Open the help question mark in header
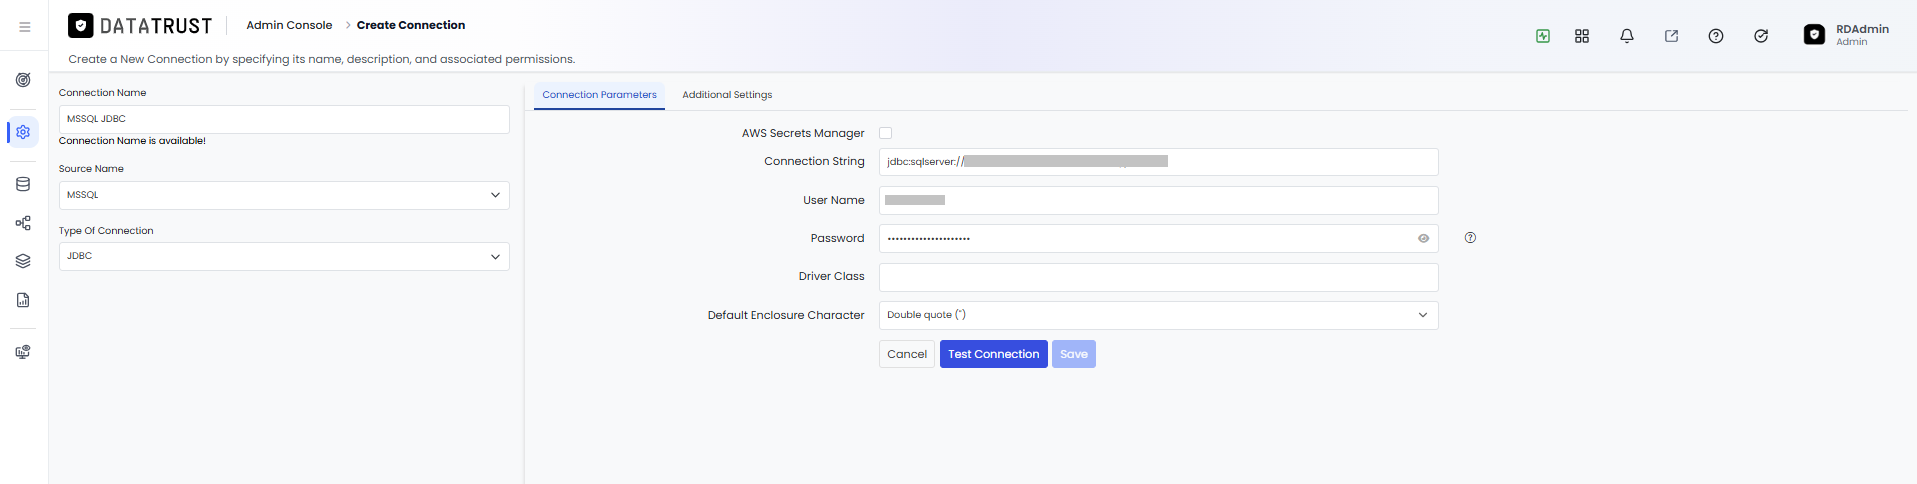 click(x=1716, y=36)
